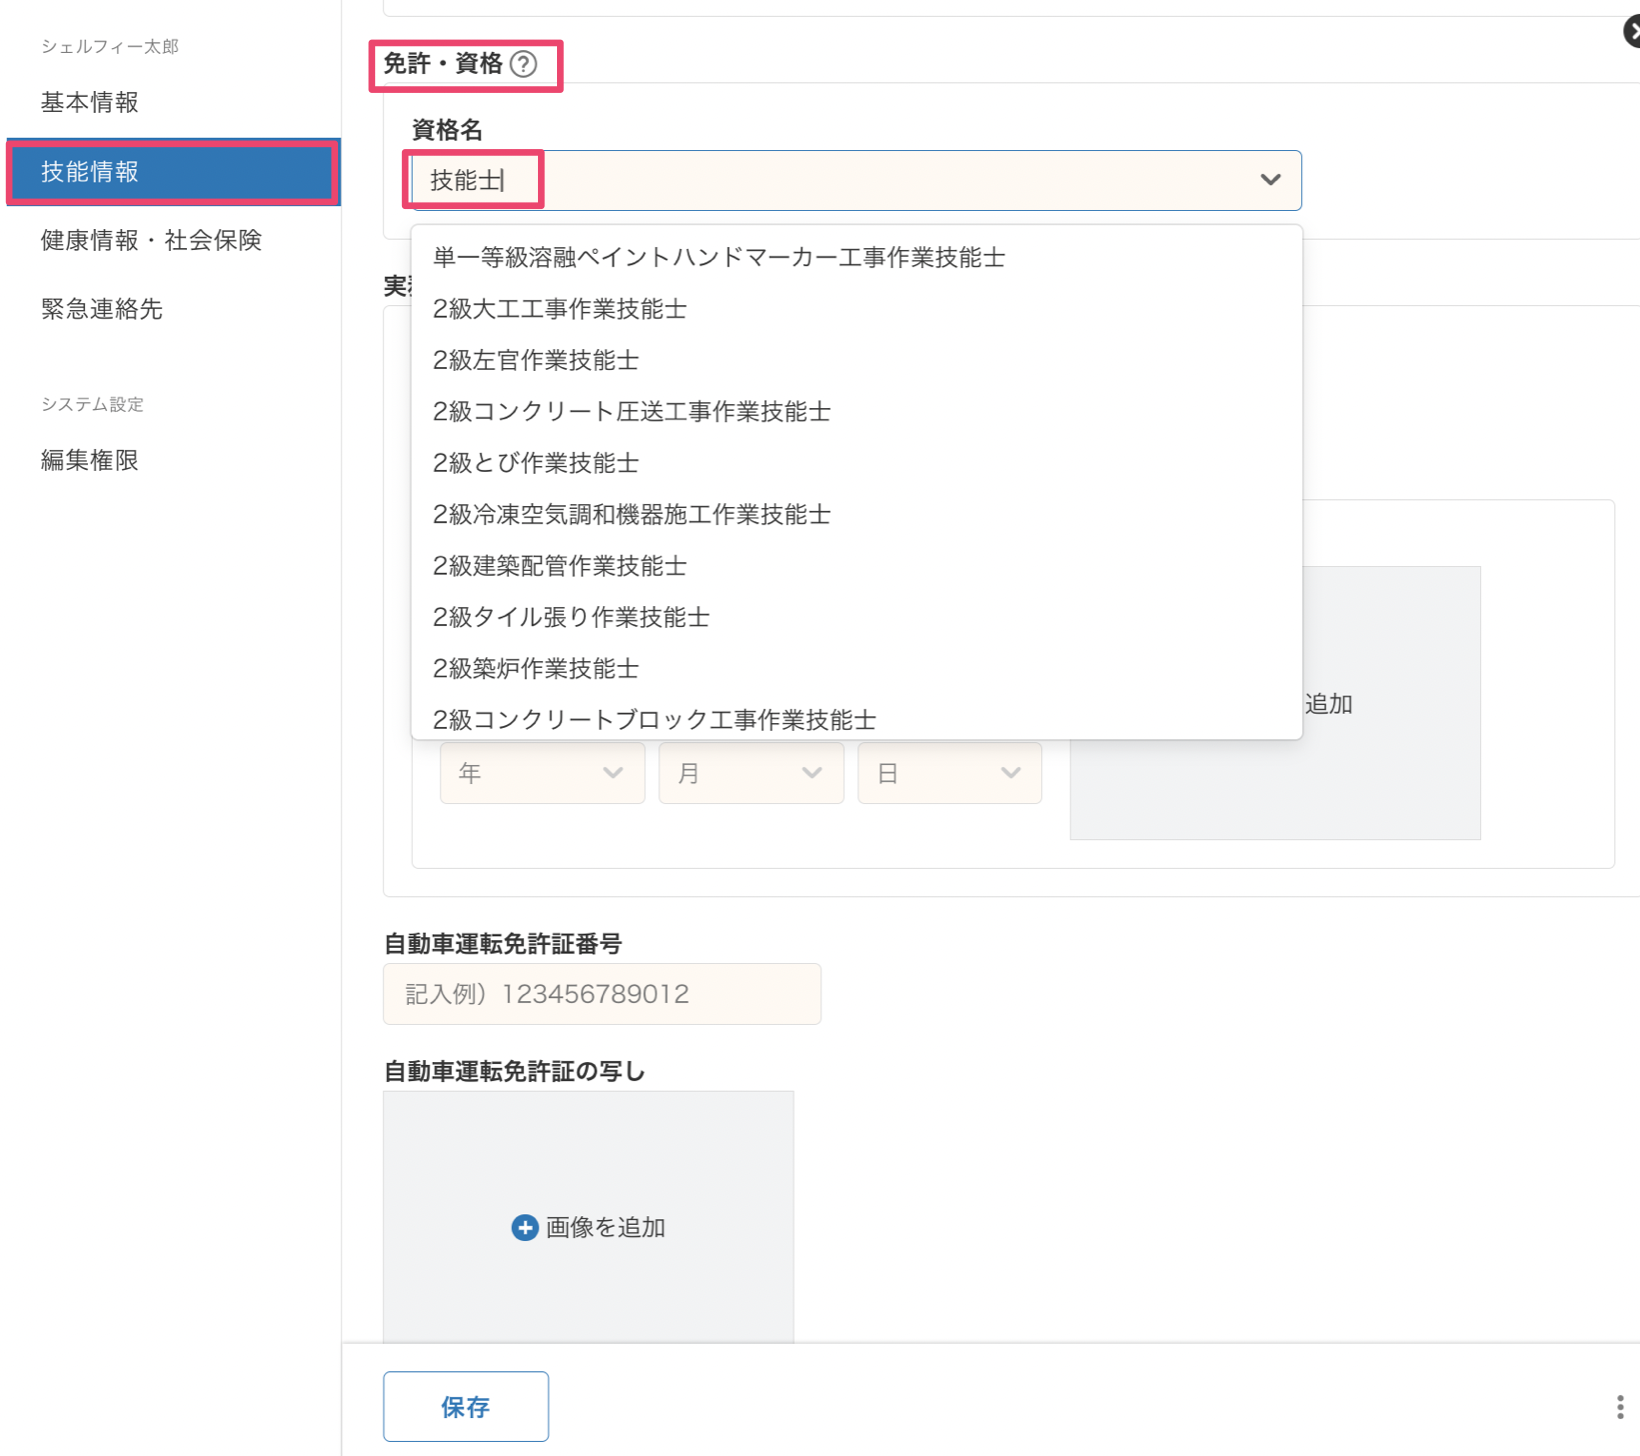This screenshot has height=1456, width=1640.
Task: Collapse the 資格名 dropdown with chevron arrow
Action: pos(1270,180)
